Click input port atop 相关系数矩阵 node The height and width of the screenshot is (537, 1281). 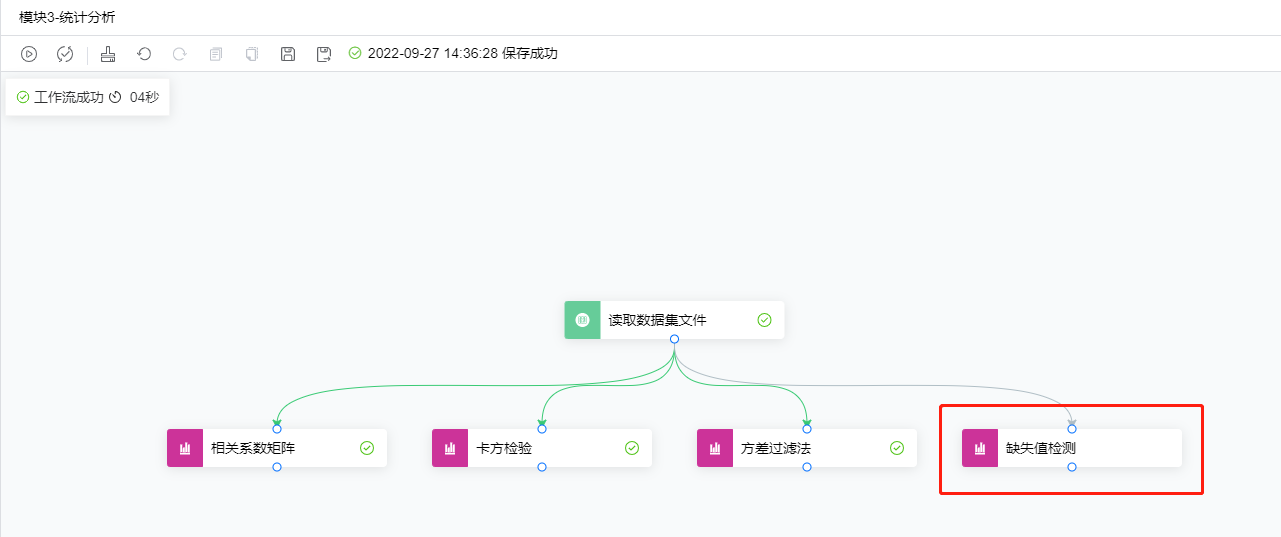277,429
